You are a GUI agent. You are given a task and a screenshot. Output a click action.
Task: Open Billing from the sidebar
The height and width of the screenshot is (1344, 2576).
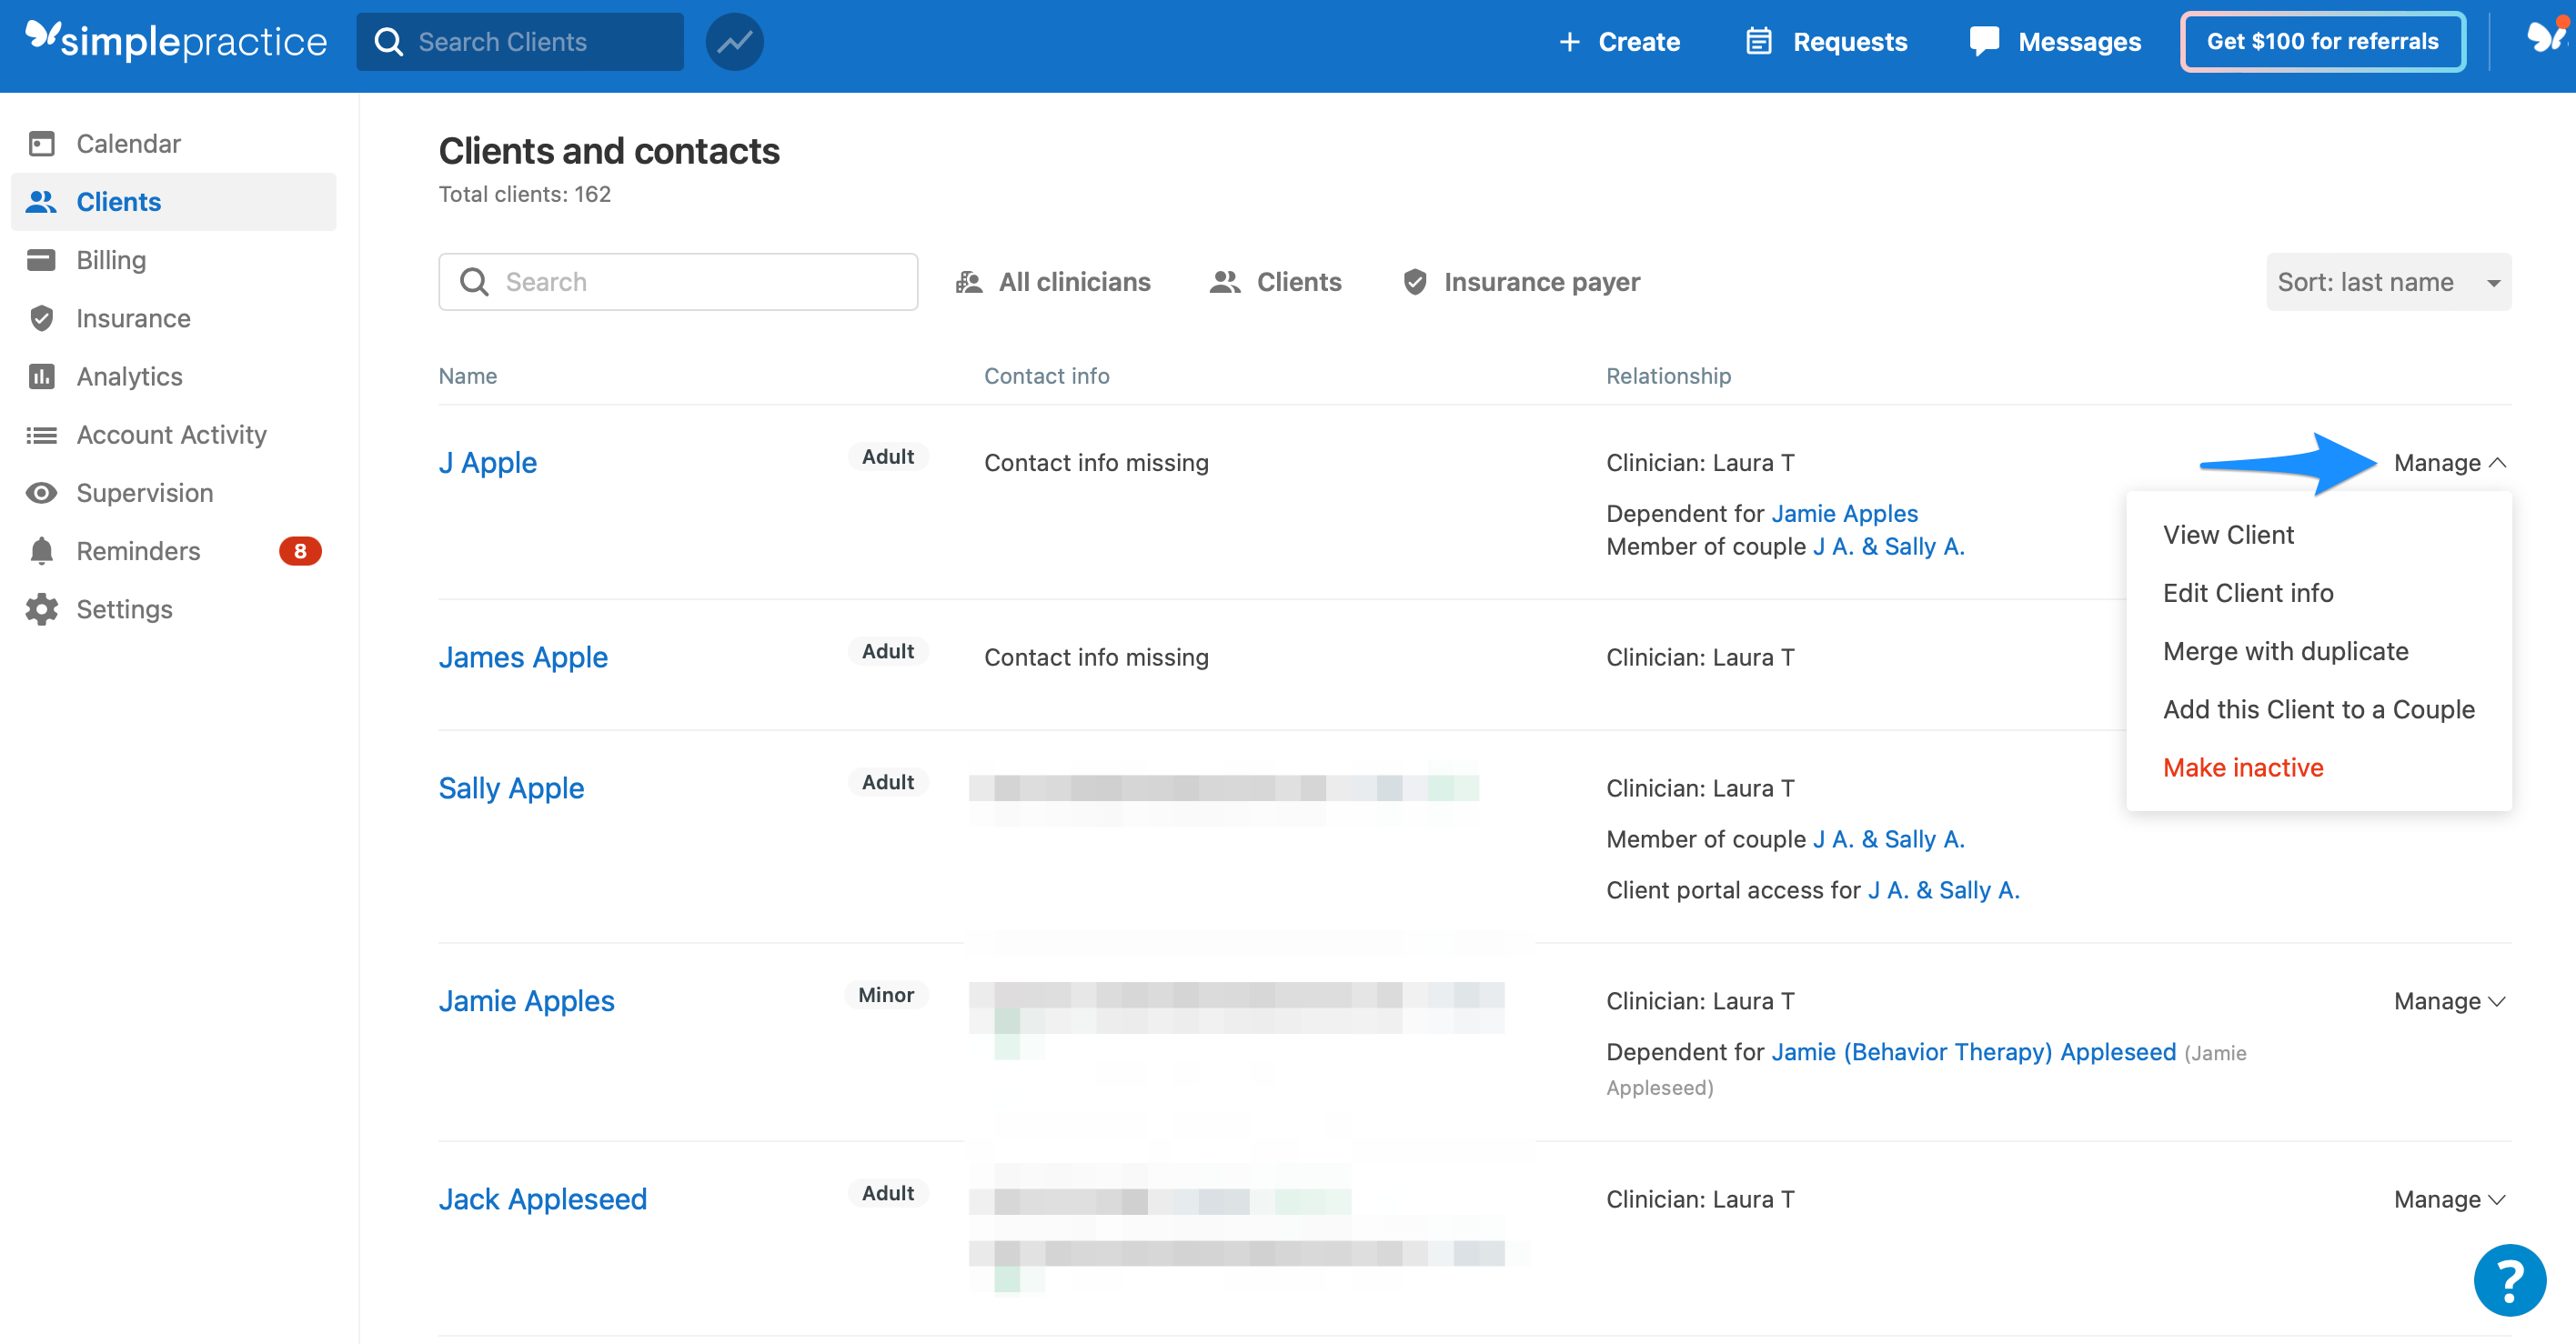(x=111, y=259)
